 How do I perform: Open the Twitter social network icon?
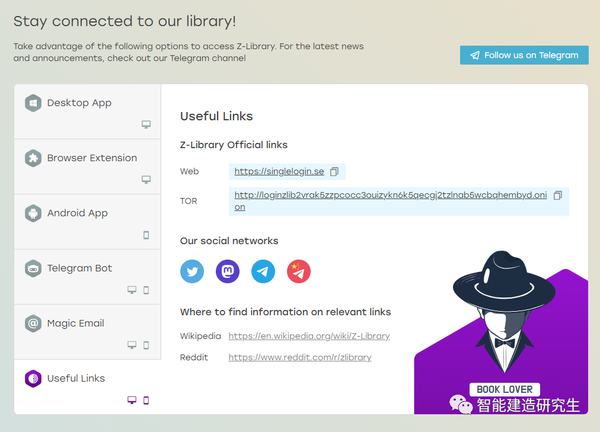pyautogui.click(x=192, y=271)
